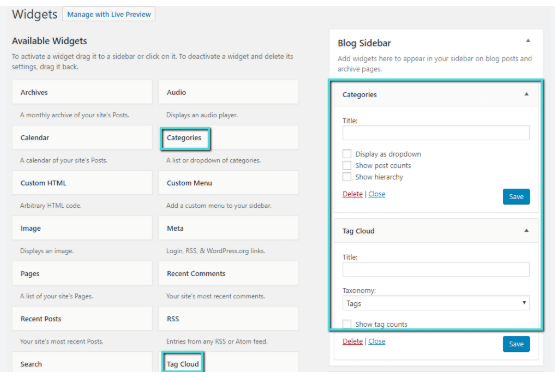Delete the Categories widget

coord(353,194)
